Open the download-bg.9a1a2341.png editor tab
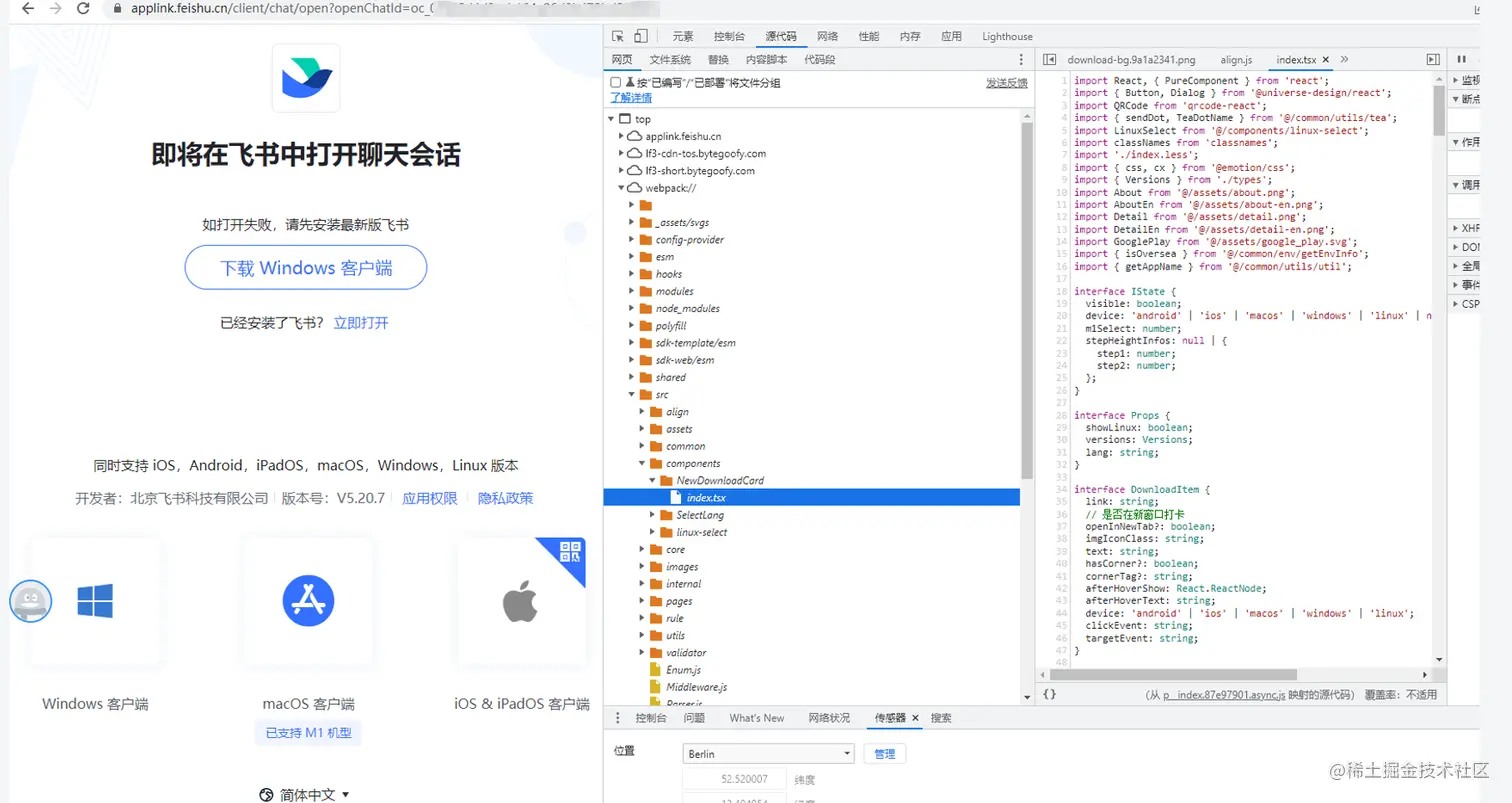This screenshot has width=1512, height=803. tap(1131, 60)
